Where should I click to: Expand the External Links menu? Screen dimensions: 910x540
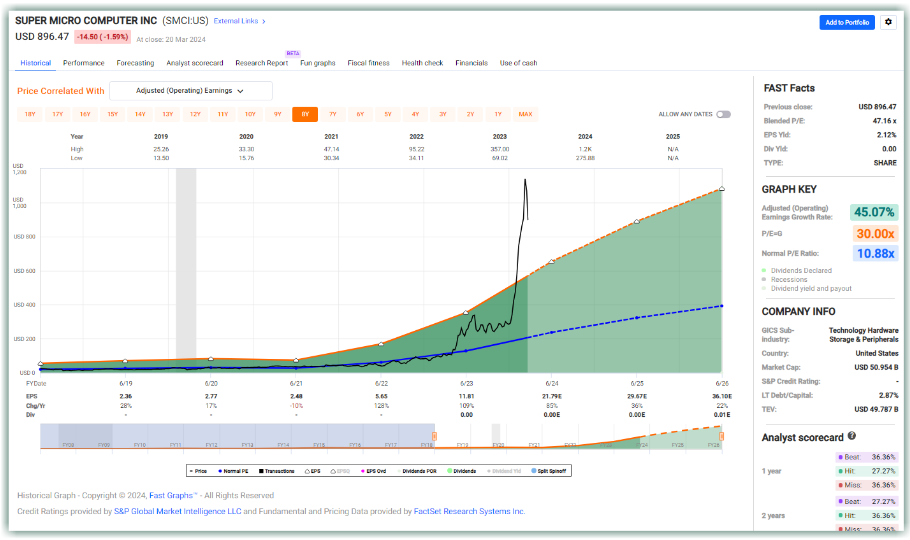click(x=239, y=20)
